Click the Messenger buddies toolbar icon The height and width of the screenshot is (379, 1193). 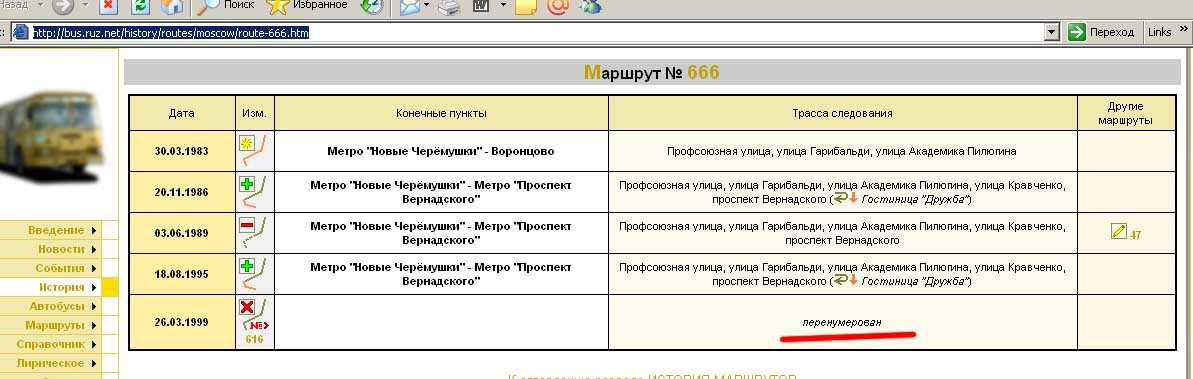(590, 7)
